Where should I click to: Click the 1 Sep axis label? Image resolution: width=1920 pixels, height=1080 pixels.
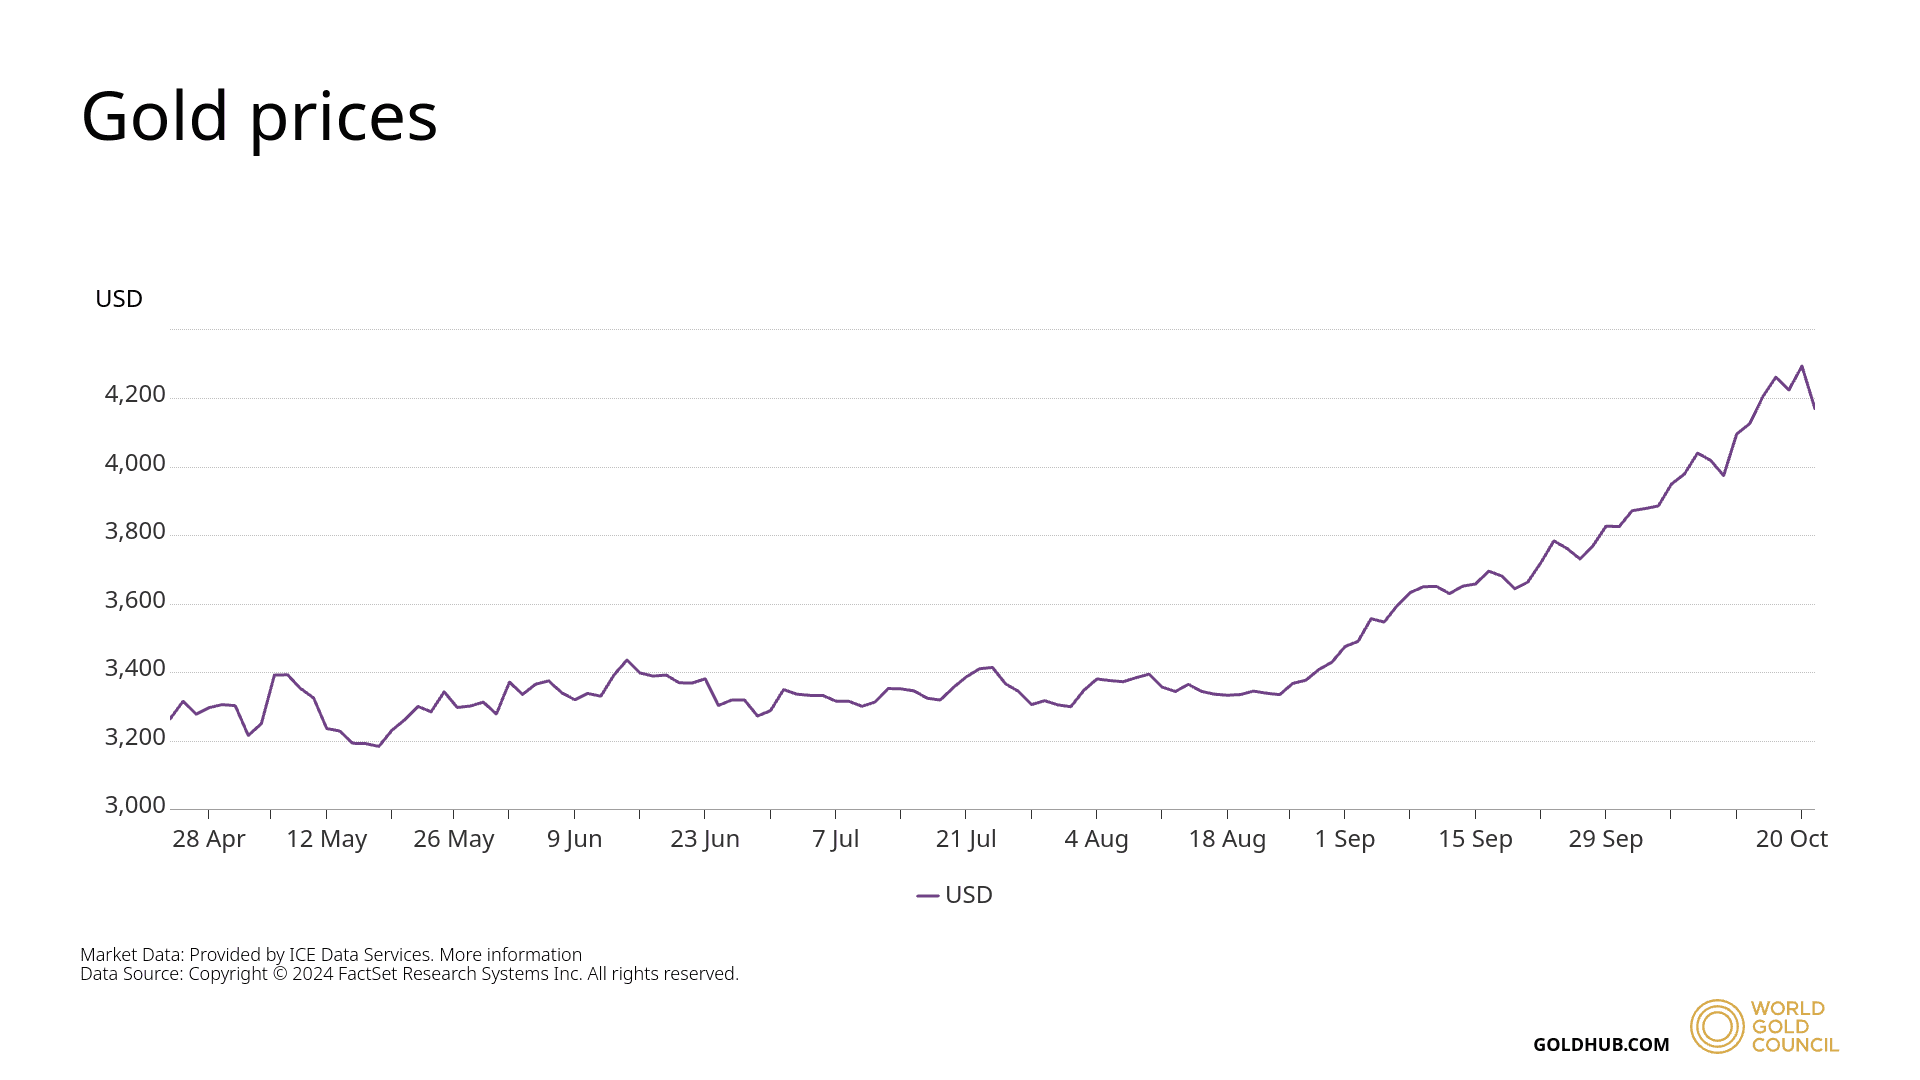pyautogui.click(x=1344, y=839)
